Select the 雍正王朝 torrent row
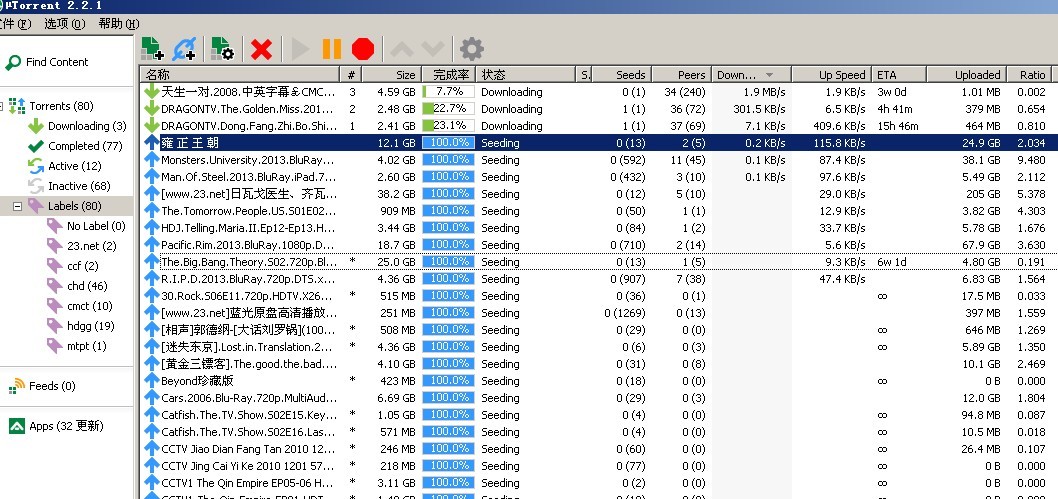This screenshot has height=499, width=1058. (599, 143)
